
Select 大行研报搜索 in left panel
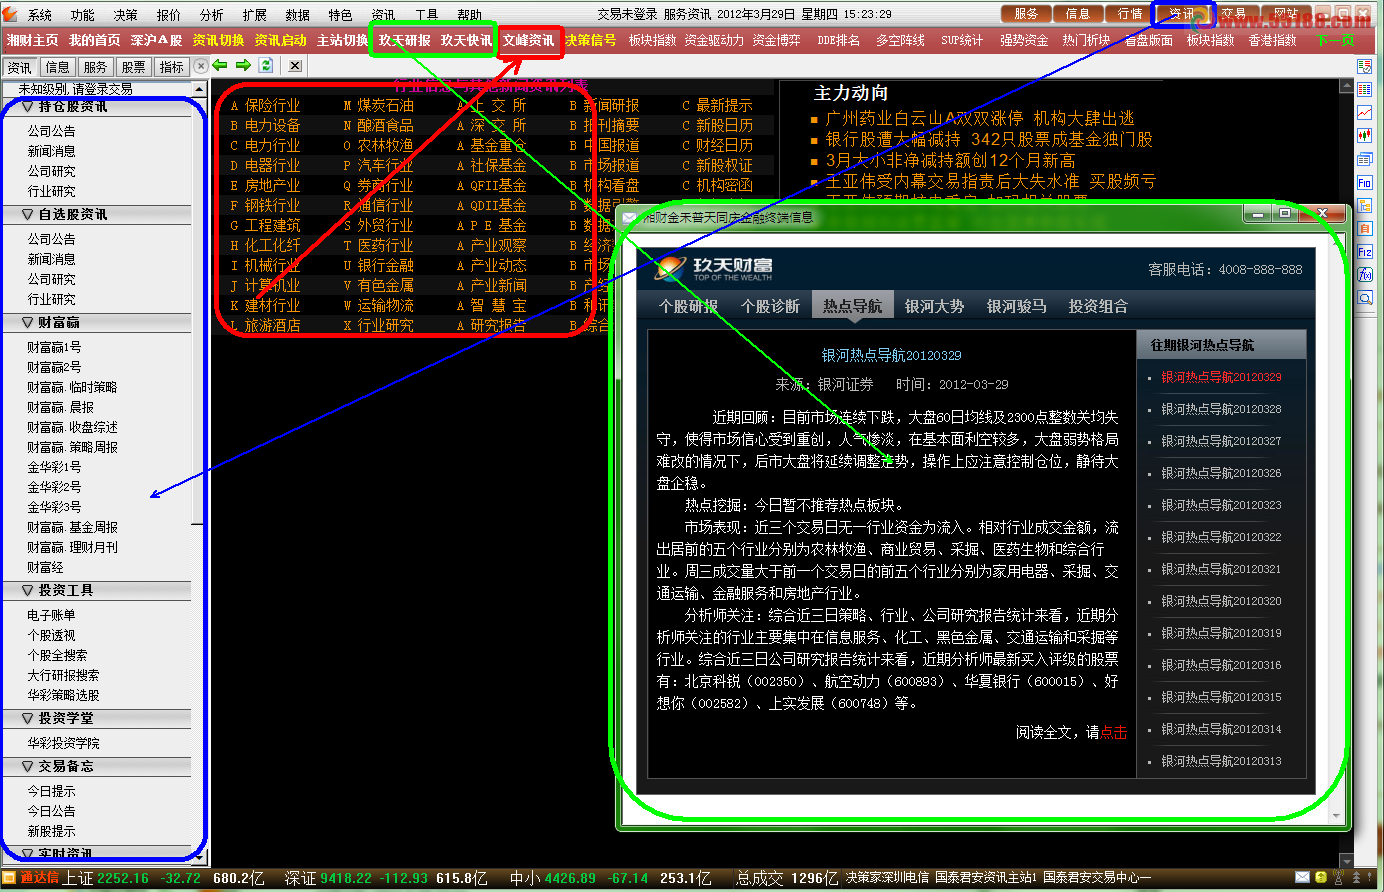63,675
